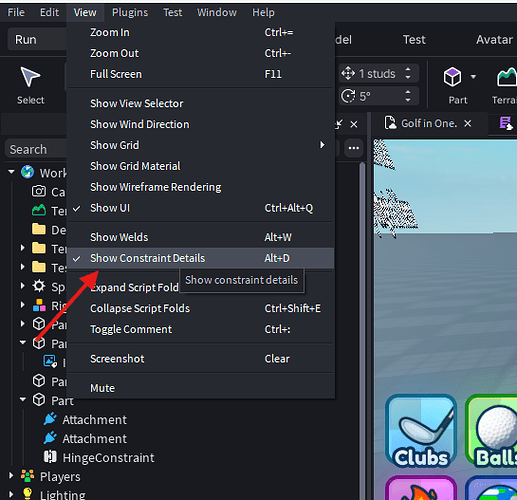
Task: Click the Run button
Action: pos(37,40)
